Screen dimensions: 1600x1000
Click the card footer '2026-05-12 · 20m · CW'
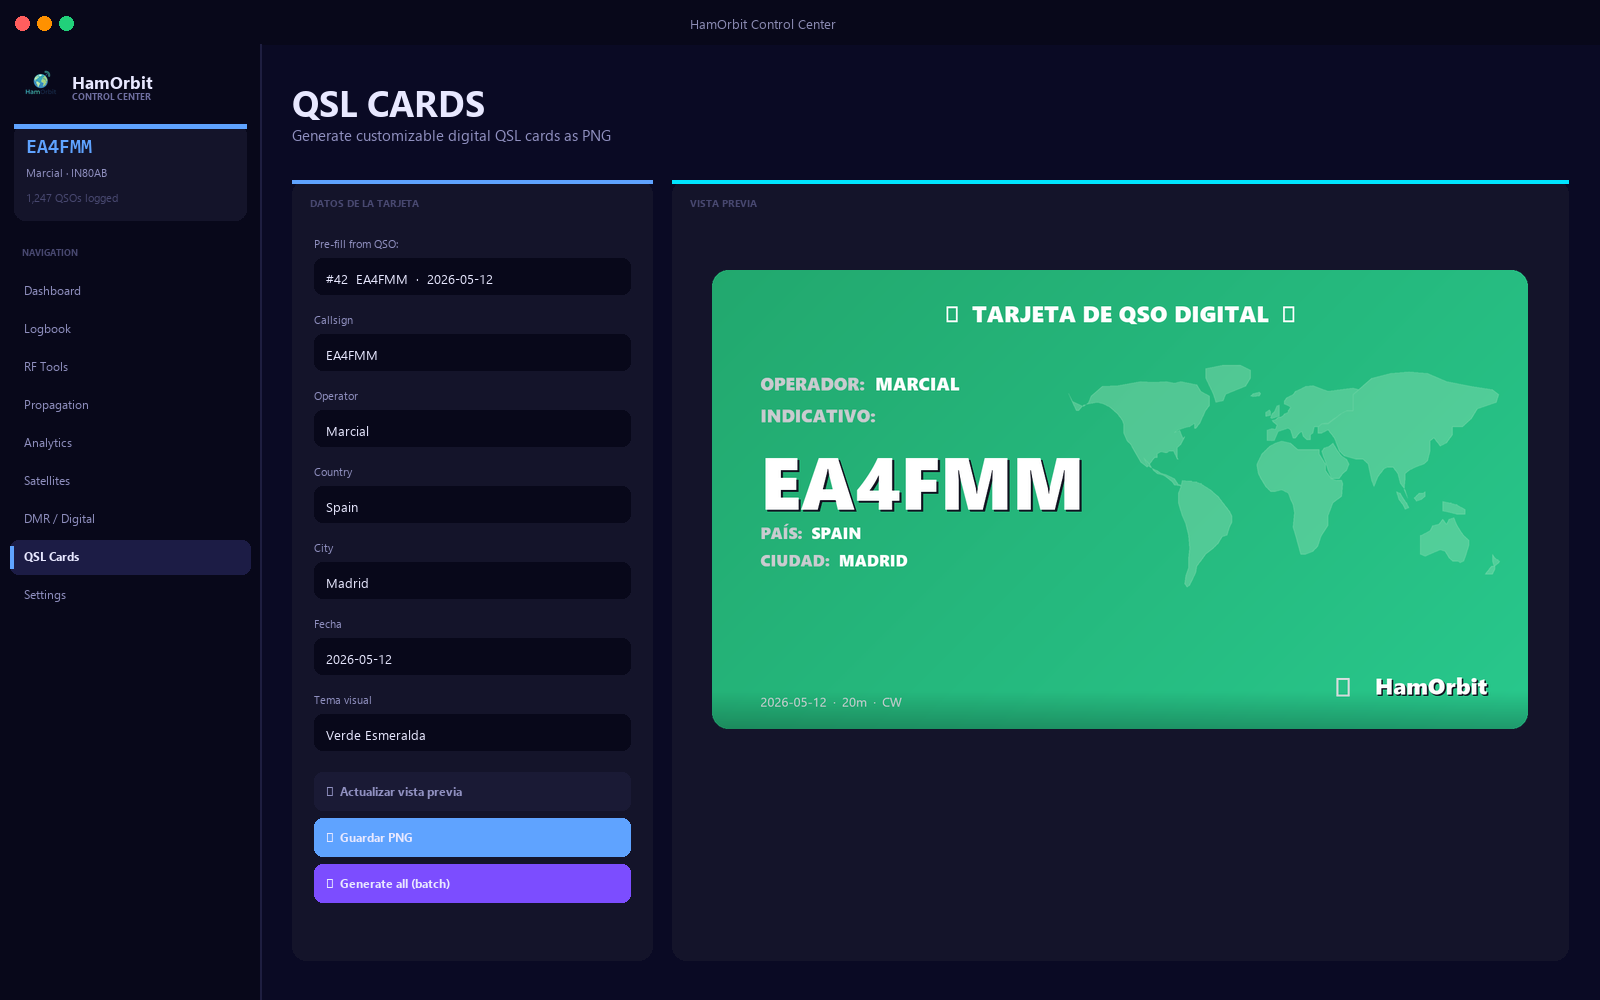pos(831,702)
